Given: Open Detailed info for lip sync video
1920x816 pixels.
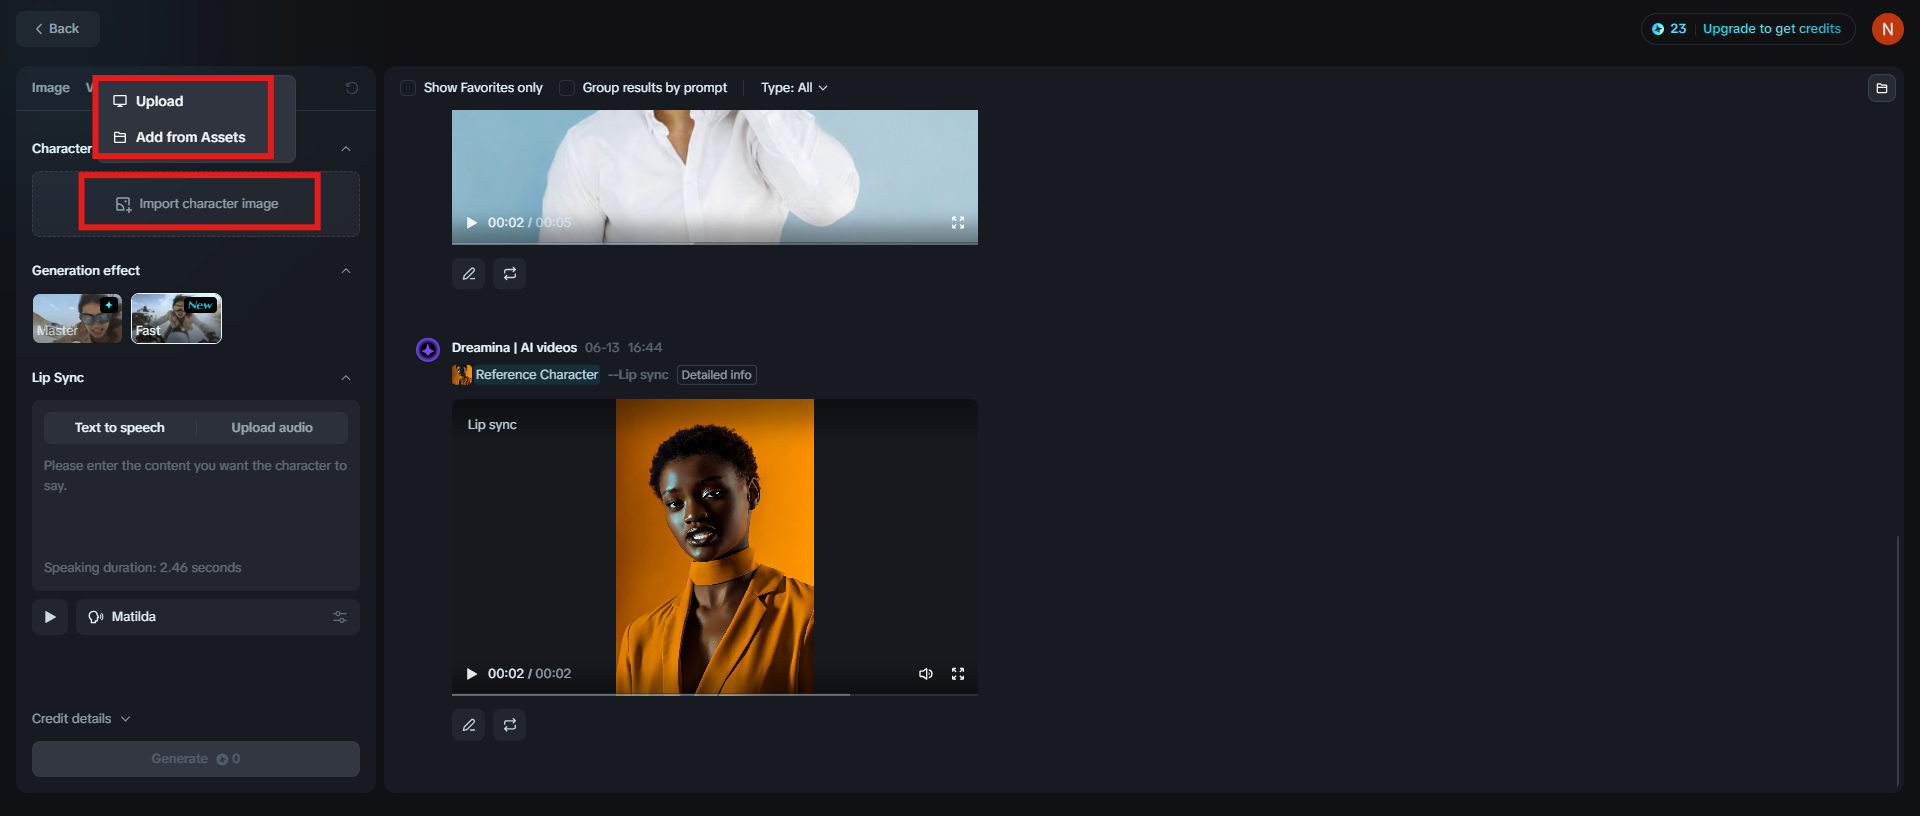Looking at the screenshot, I should click(717, 375).
